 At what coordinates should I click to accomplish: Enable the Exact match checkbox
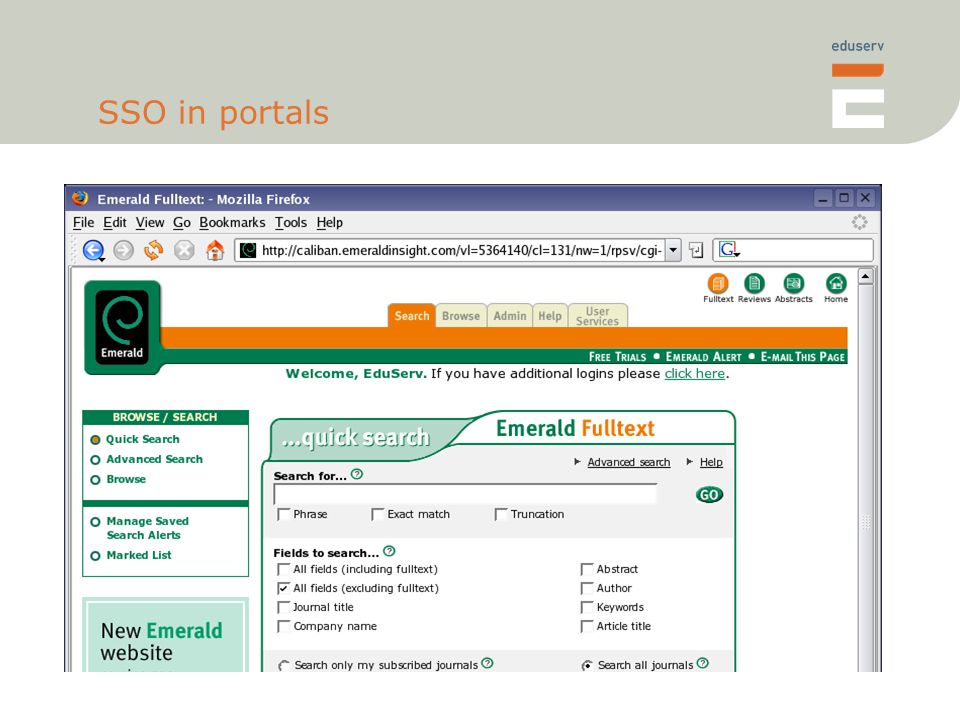pos(378,514)
